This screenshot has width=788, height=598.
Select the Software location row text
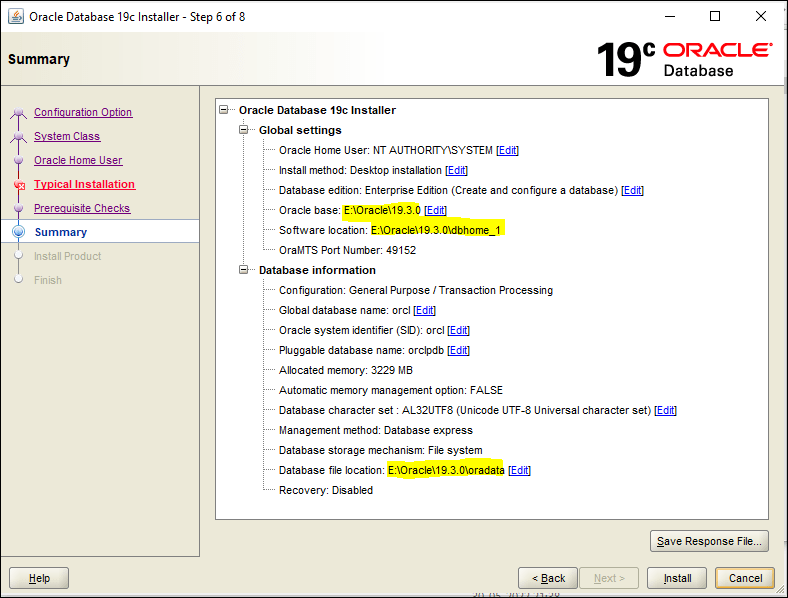390,230
